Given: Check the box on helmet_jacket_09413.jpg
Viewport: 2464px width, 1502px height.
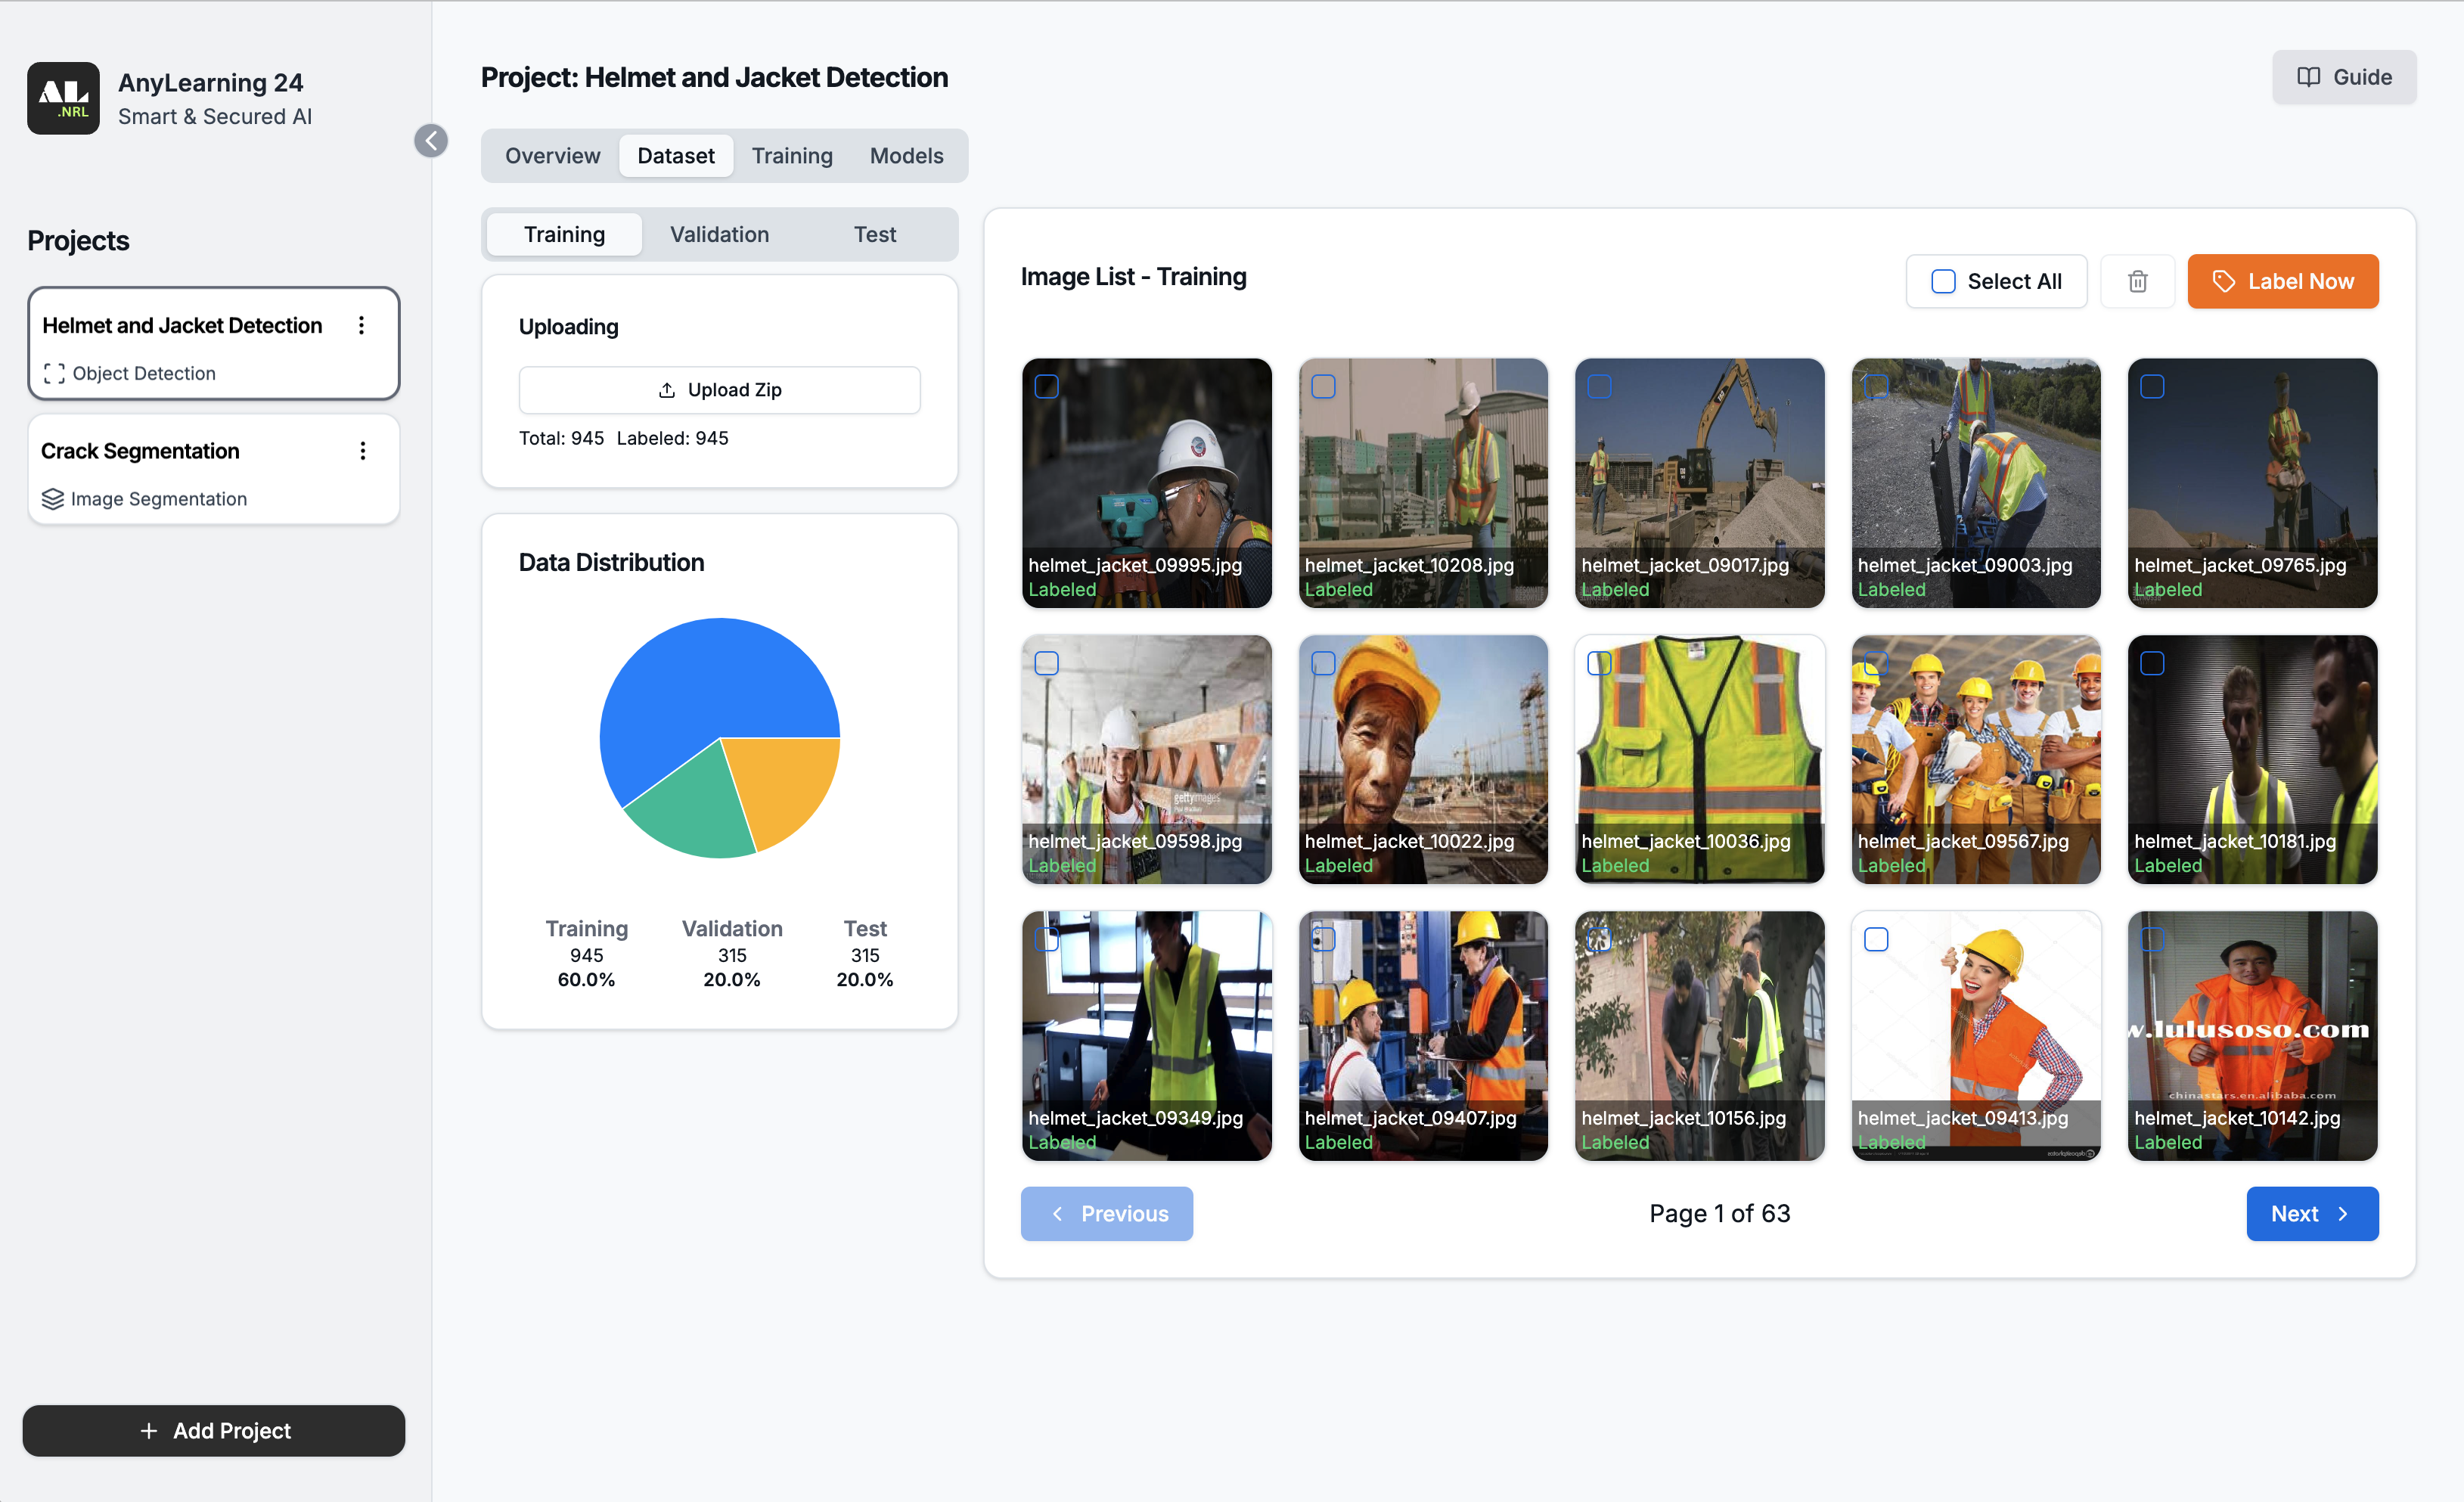Looking at the screenshot, I should [1876, 939].
